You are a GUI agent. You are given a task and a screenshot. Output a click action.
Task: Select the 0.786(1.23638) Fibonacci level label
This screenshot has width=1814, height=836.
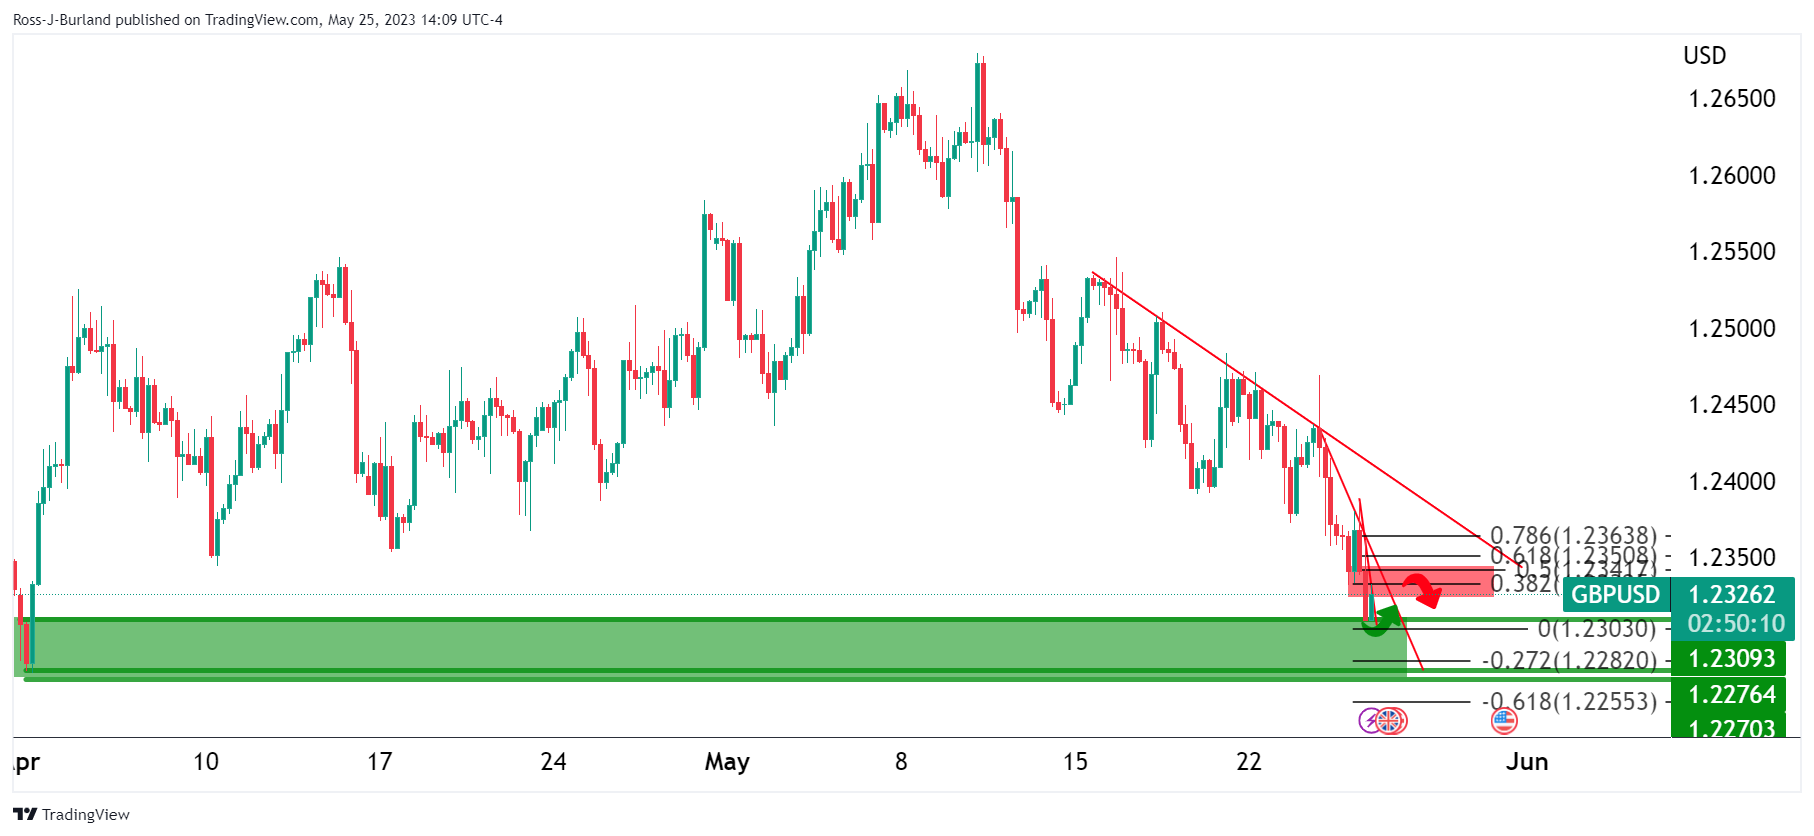pos(1573,536)
